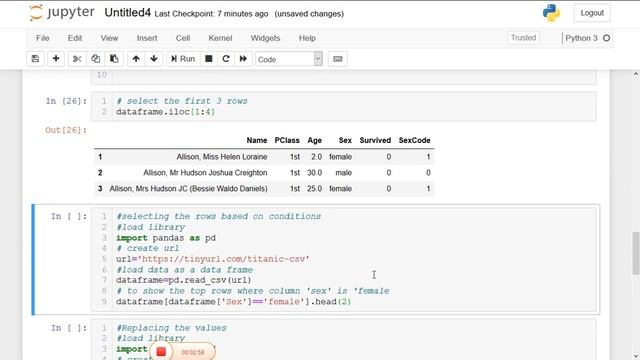Click the SexCode column header
The image size is (640, 360).
tap(414, 140)
